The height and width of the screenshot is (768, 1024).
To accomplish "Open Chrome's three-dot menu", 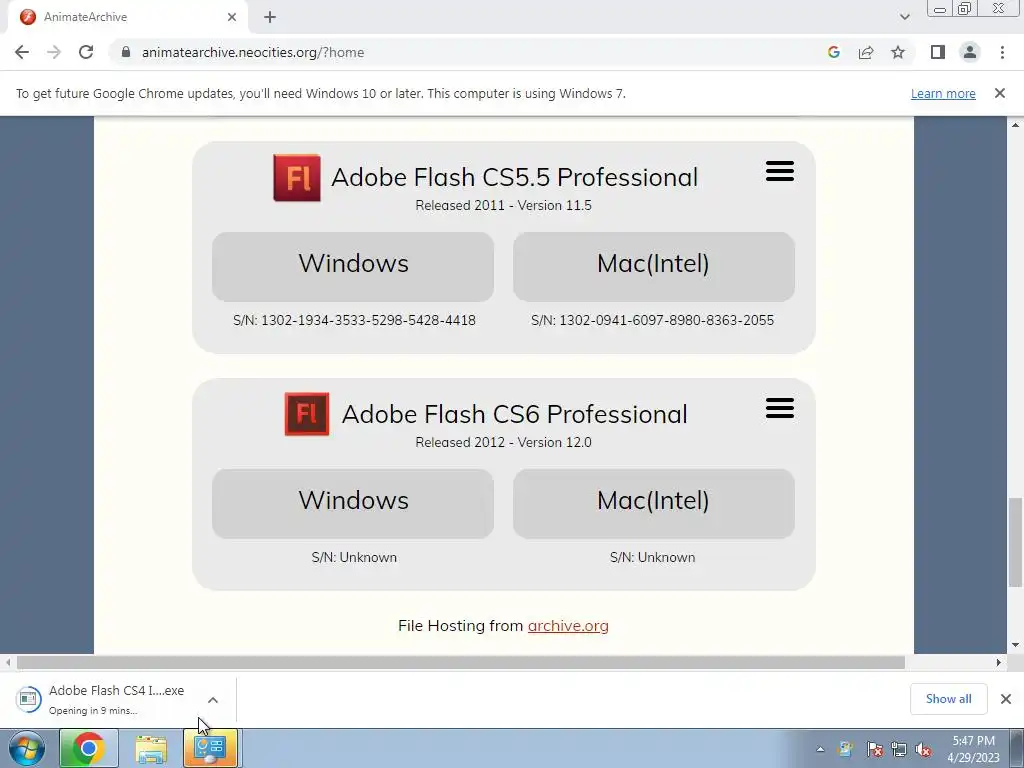I will 1002,52.
